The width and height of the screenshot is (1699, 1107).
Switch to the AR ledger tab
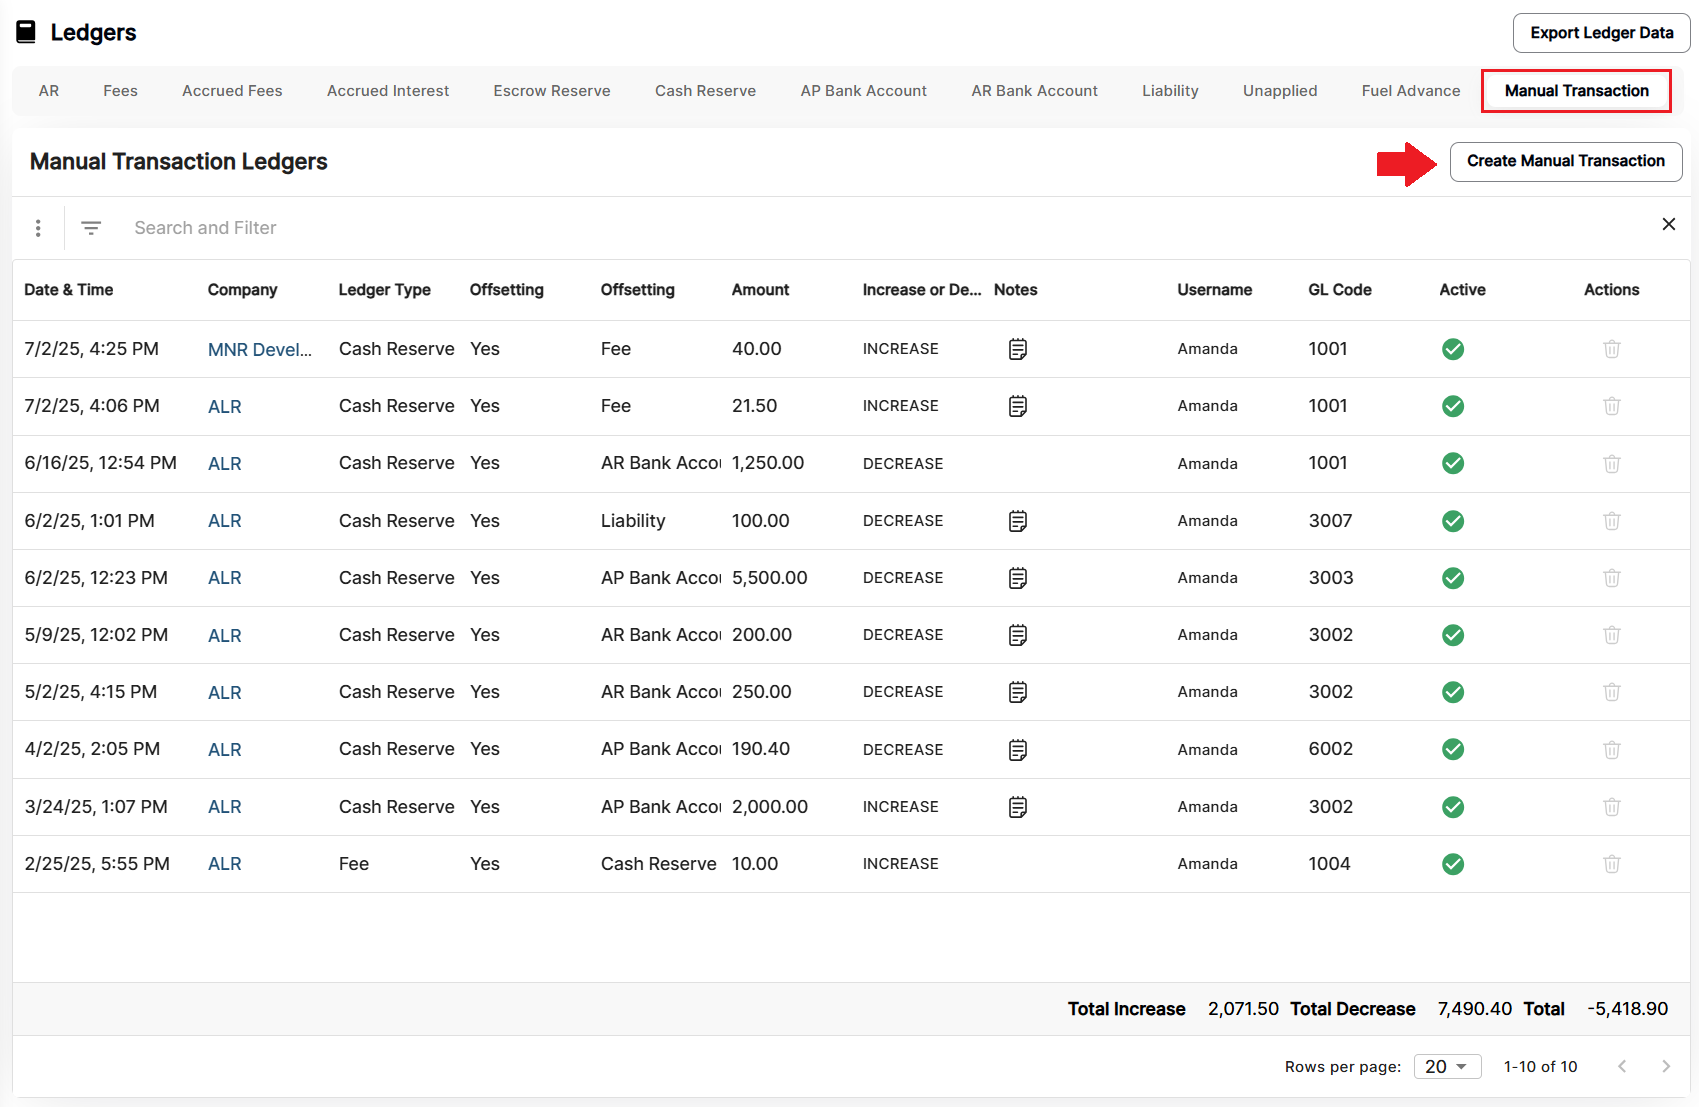pos(48,90)
